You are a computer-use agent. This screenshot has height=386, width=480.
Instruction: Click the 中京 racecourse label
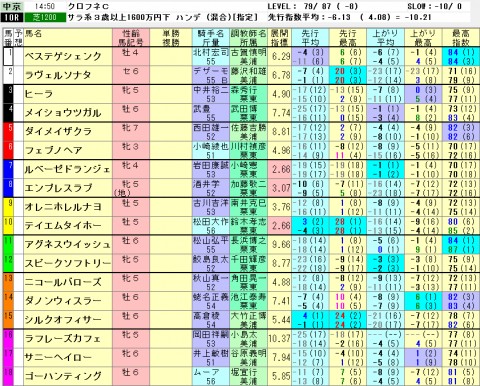pos(12,6)
